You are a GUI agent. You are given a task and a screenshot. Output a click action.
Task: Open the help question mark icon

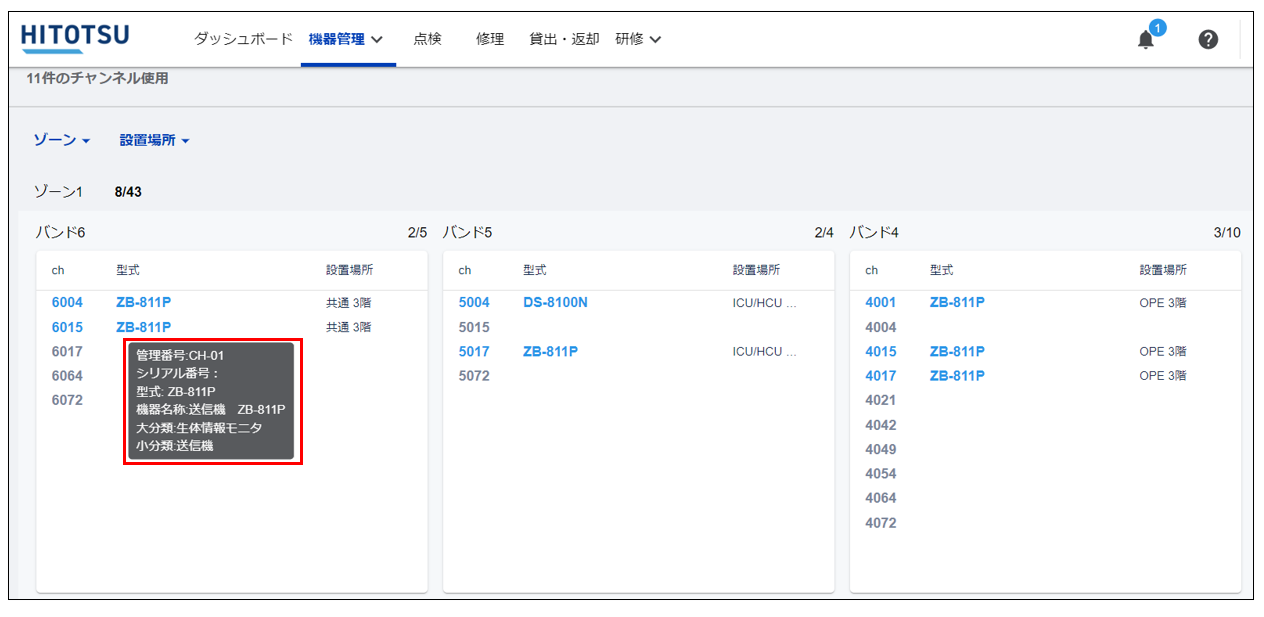coord(1208,40)
